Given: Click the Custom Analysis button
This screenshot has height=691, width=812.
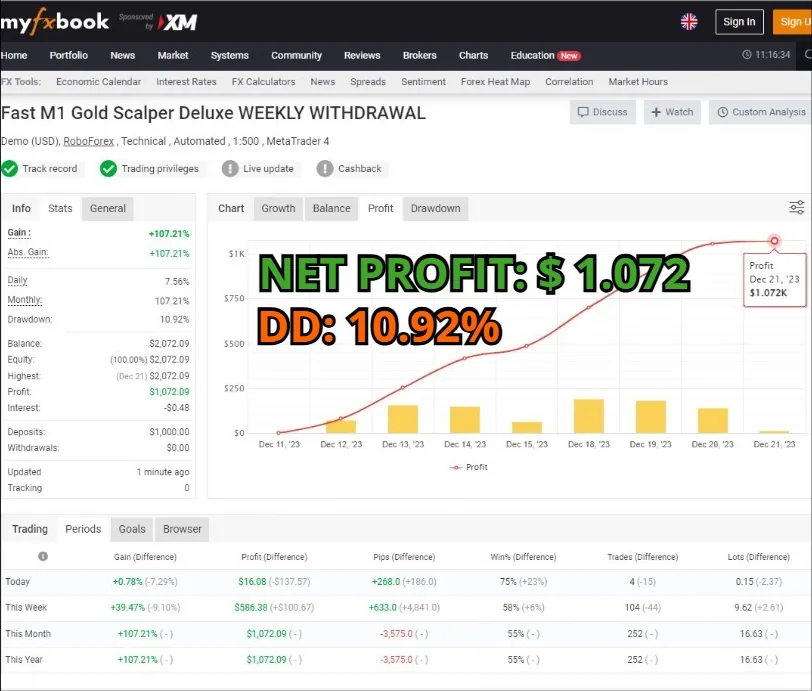Looking at the screenshot, I should click(x=760, y=112).
